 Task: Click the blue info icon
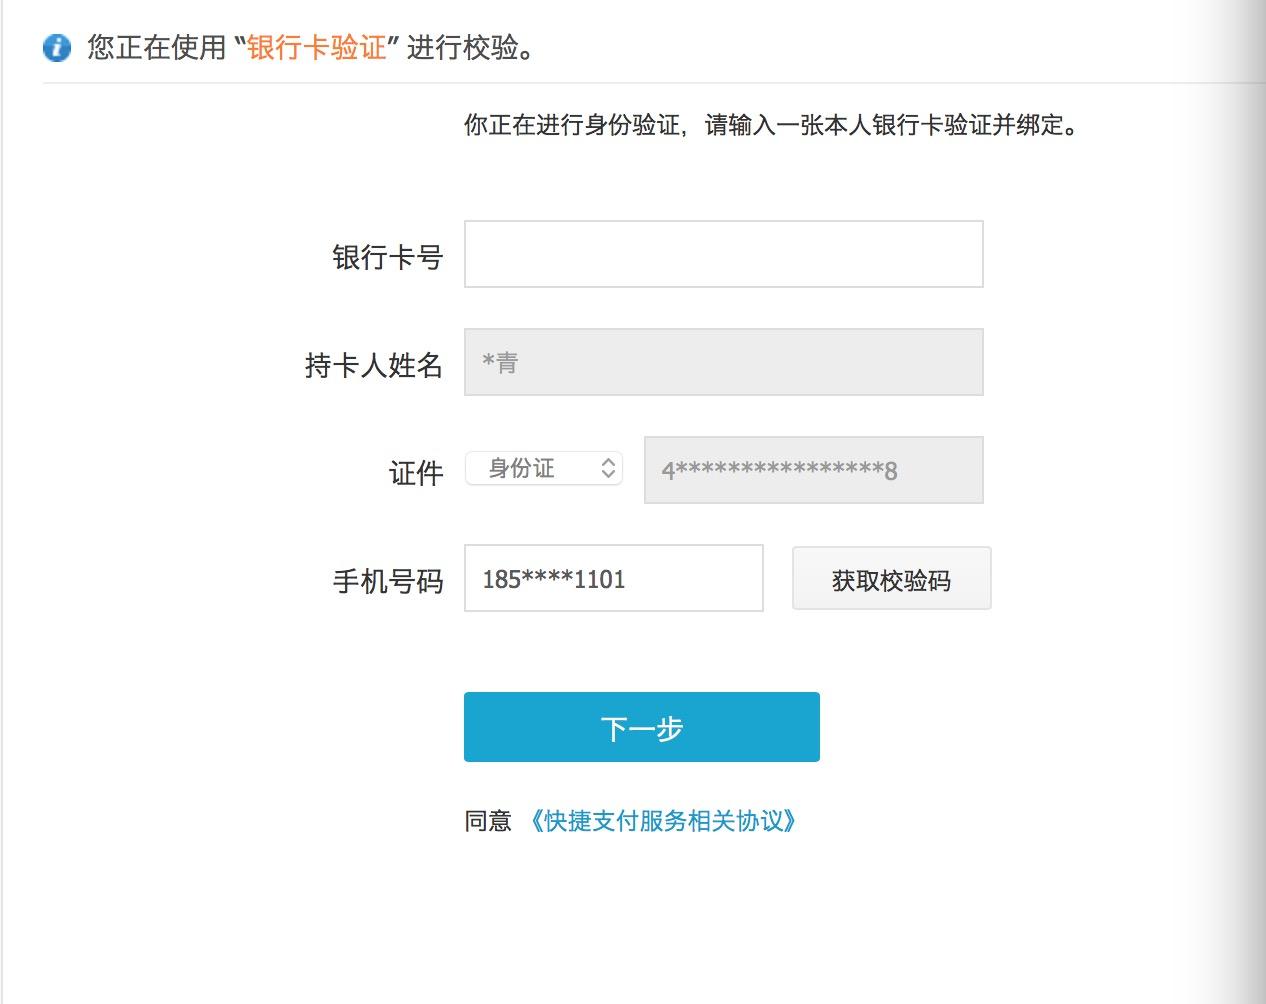coord(57,48)
